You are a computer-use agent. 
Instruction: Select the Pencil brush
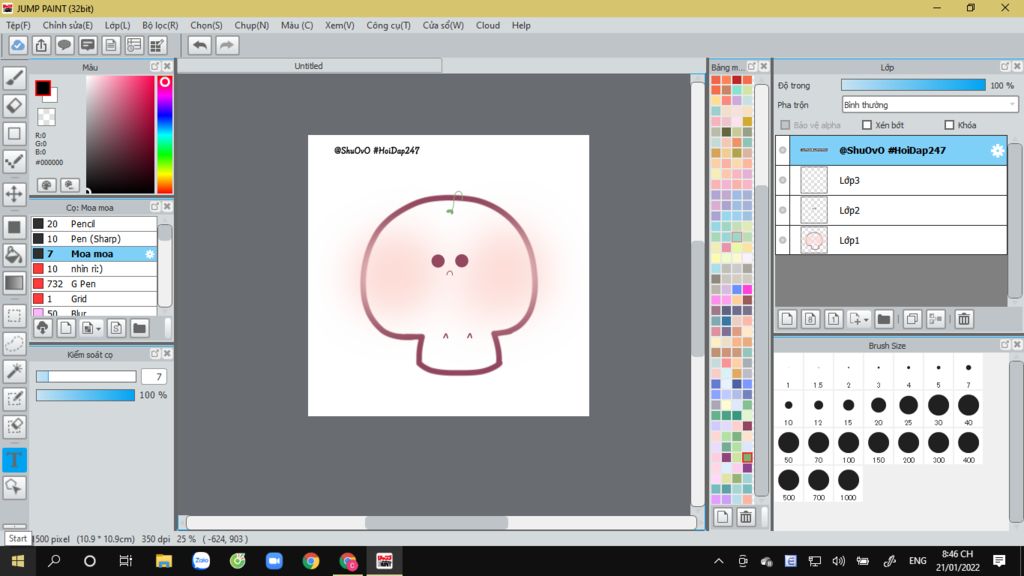click(x=94, y=224)
